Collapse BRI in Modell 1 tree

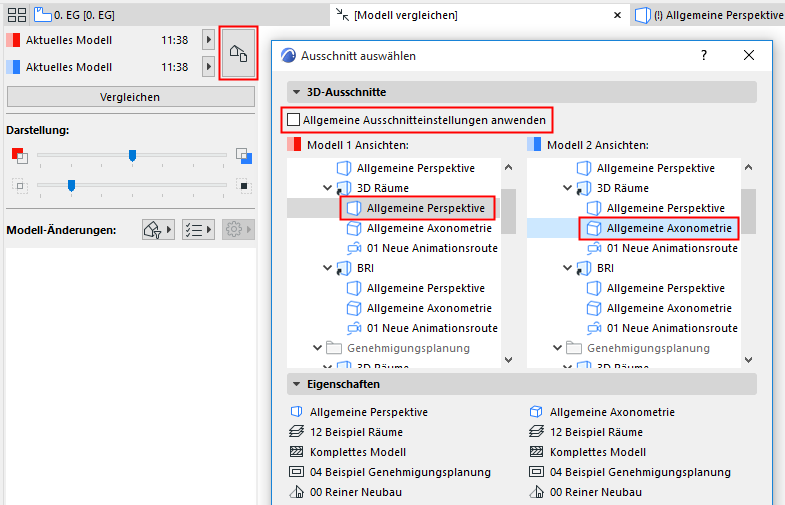tap(327, 268)
